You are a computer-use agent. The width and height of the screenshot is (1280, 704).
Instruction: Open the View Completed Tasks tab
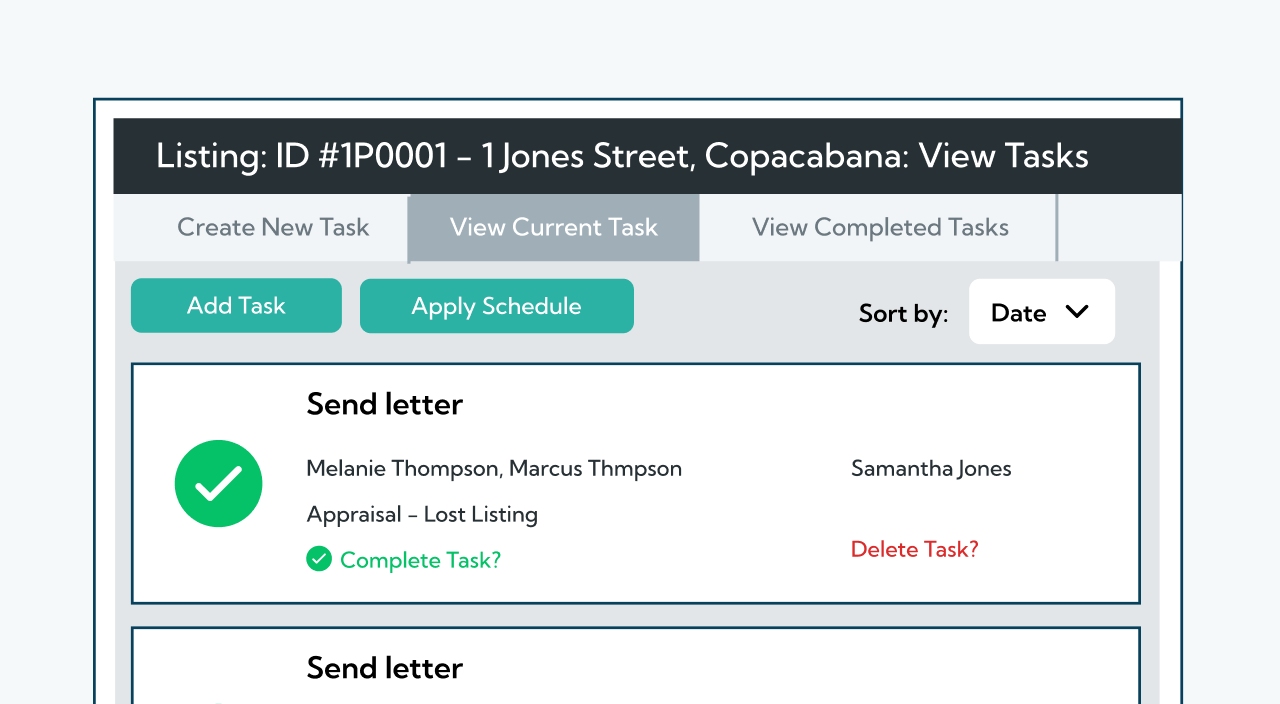tap(880, 228)
